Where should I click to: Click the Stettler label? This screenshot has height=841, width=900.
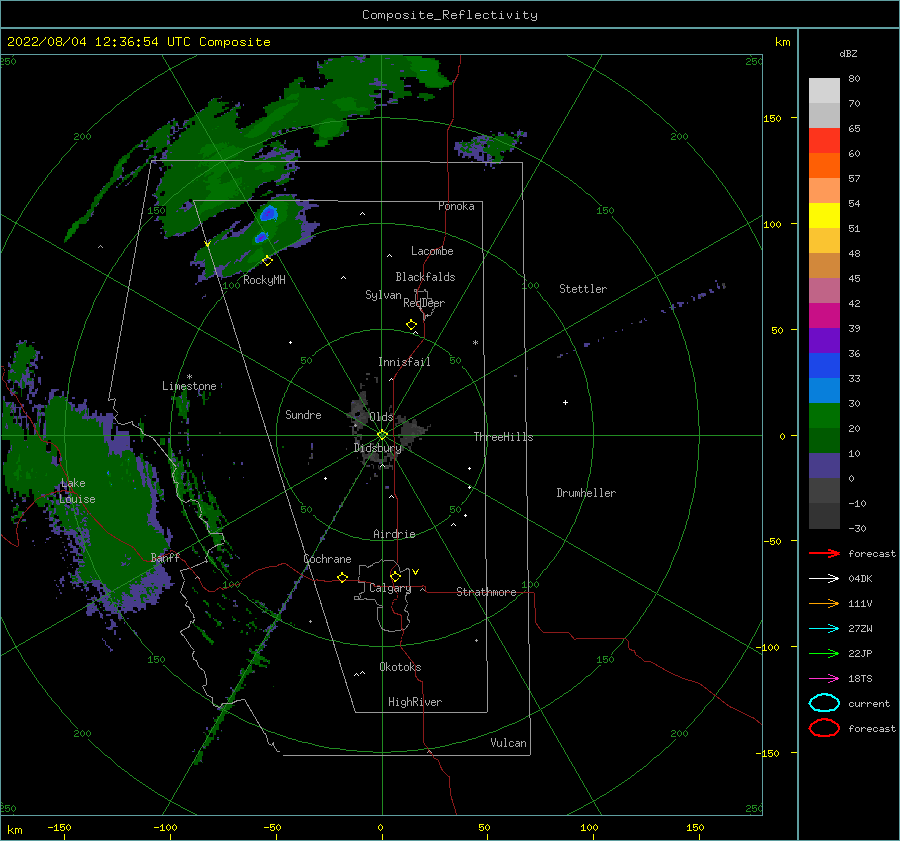[583, 289]
